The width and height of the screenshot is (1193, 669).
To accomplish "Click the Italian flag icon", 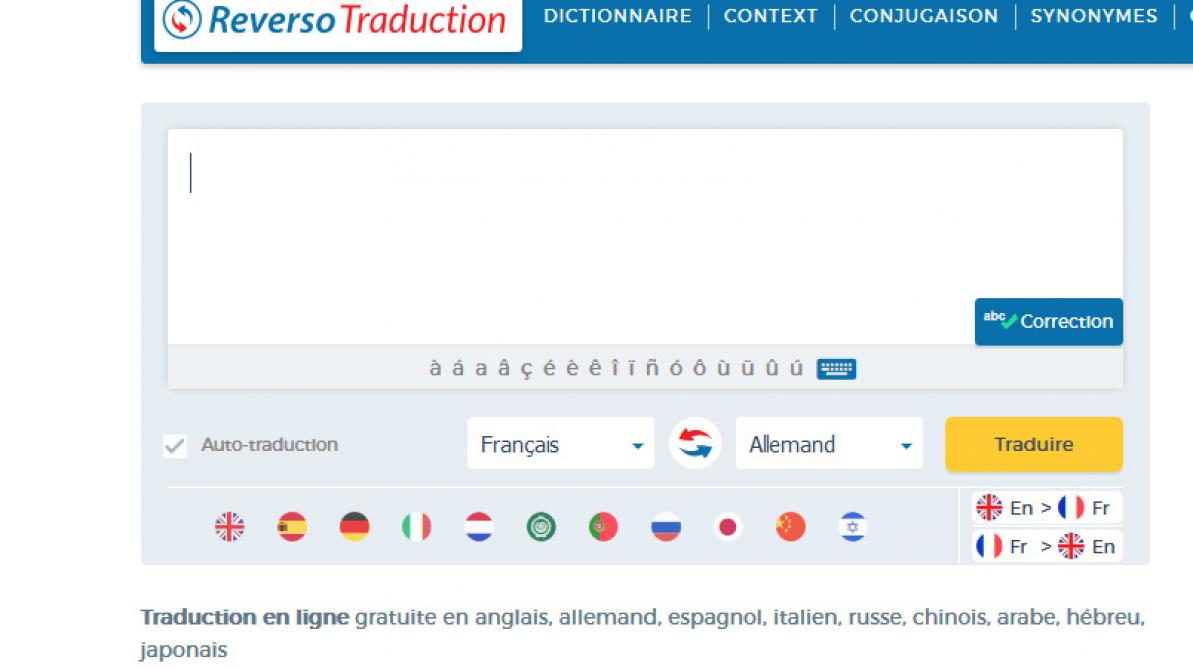I will point(417,526).
